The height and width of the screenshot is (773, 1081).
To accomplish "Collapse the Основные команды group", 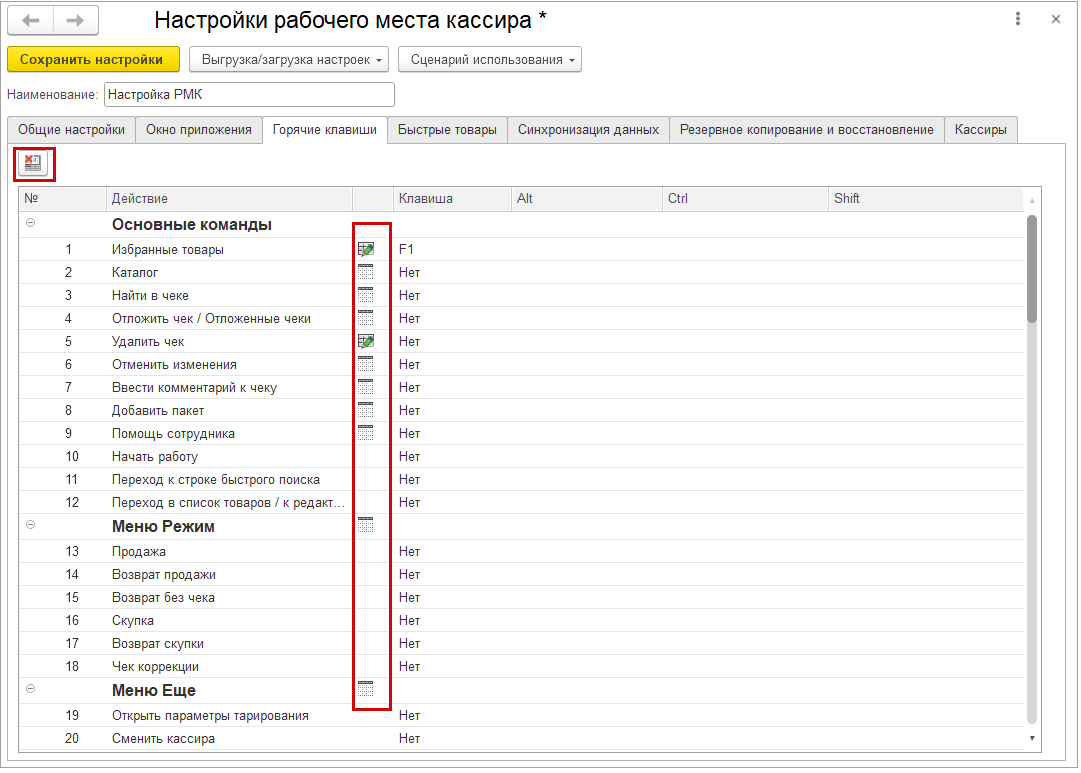I will click(x=30, y=223).
